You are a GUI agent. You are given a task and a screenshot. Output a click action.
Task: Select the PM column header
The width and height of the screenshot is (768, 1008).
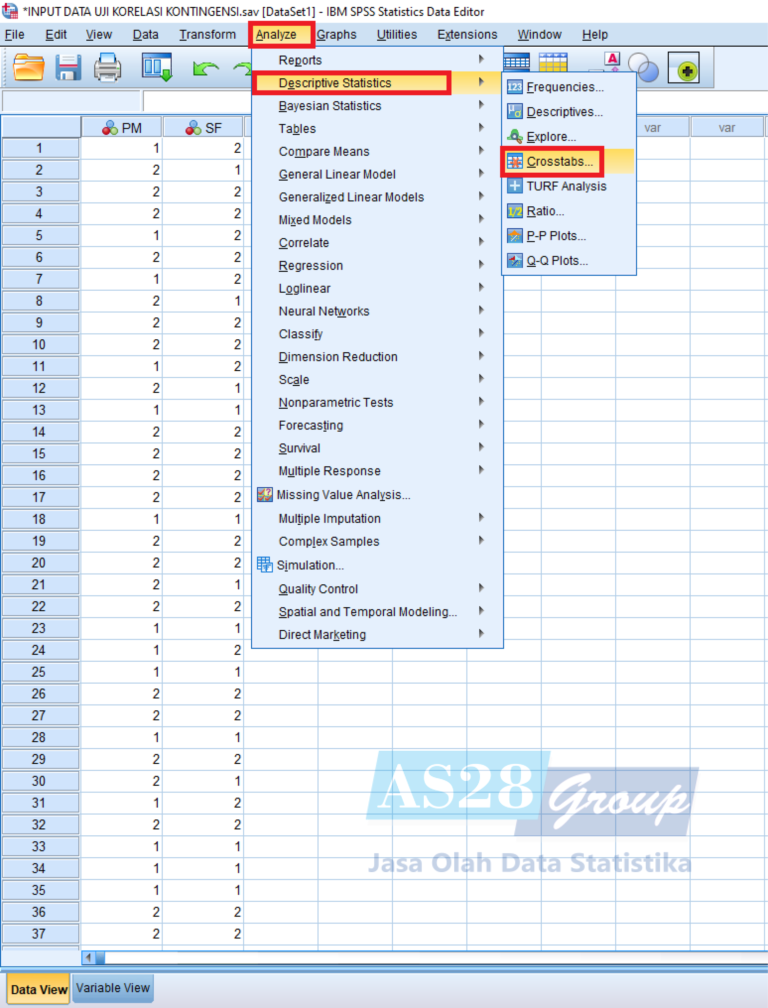[122, 128]
